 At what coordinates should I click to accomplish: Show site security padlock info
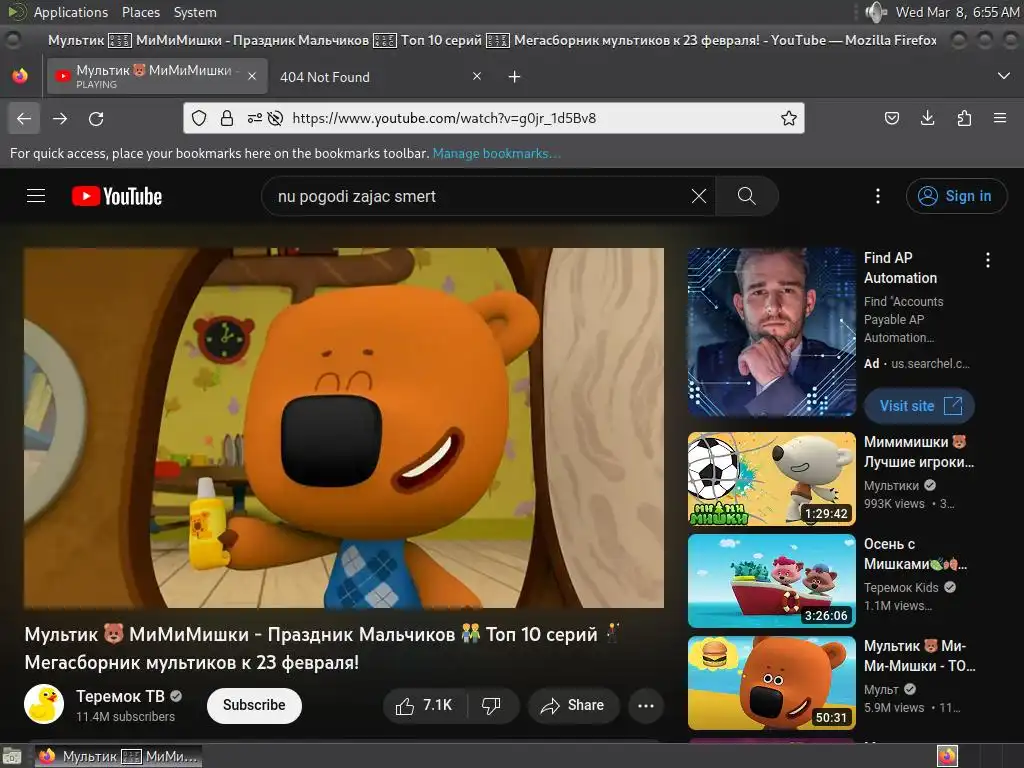point(227,118)
